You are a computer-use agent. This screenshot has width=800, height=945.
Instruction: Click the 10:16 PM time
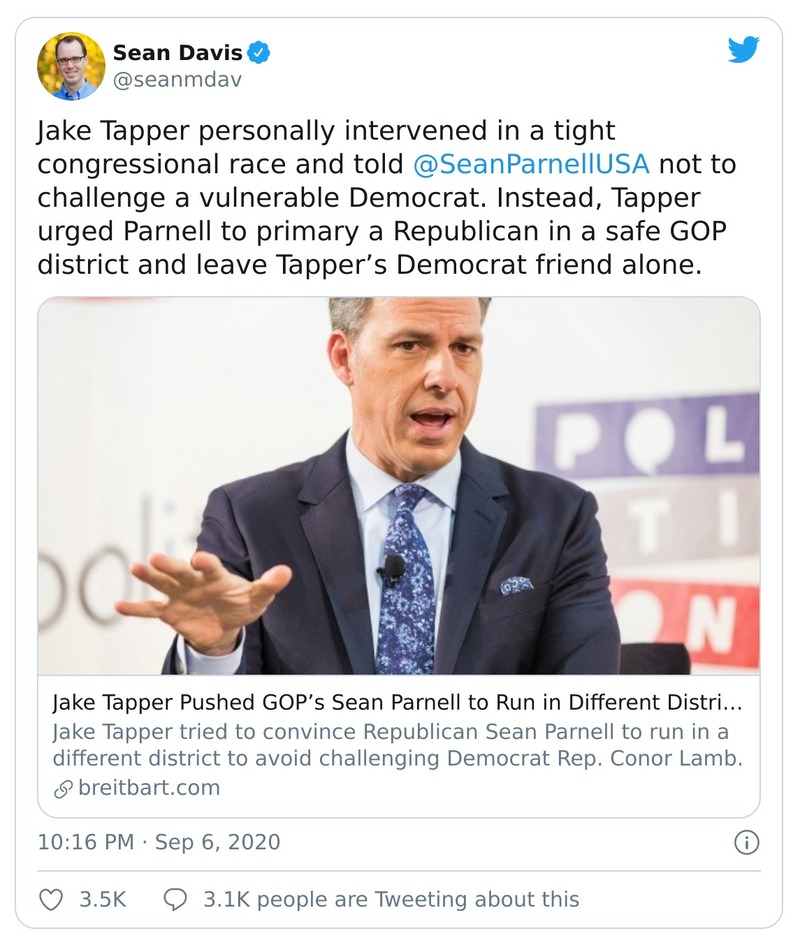(x=85, y=842)
